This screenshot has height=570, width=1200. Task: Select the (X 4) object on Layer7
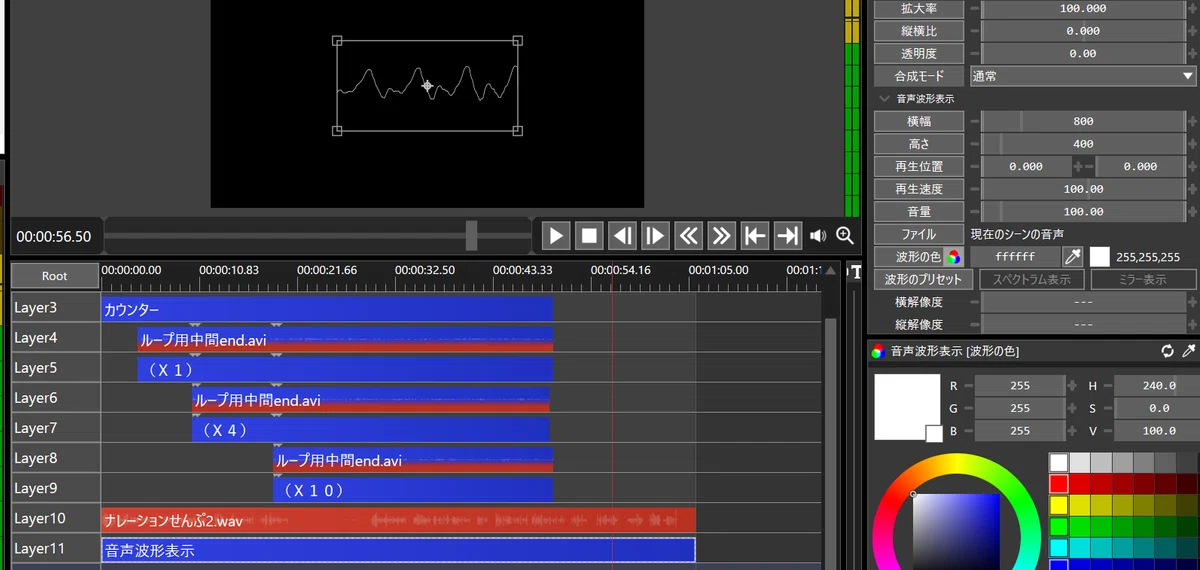click(x=370, y=430)
